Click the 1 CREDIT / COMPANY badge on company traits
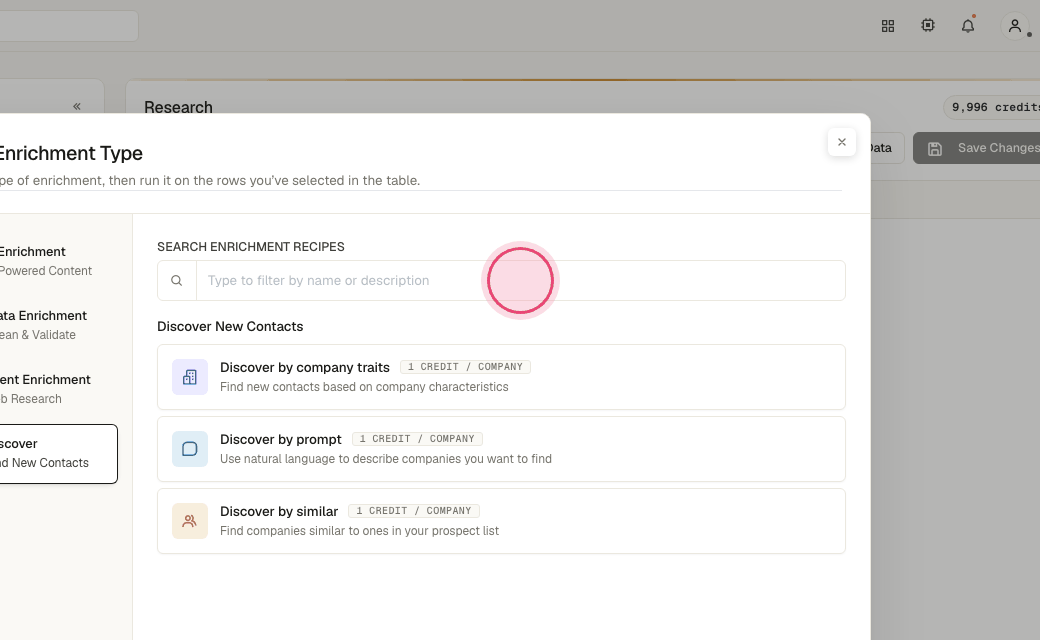 465,367
